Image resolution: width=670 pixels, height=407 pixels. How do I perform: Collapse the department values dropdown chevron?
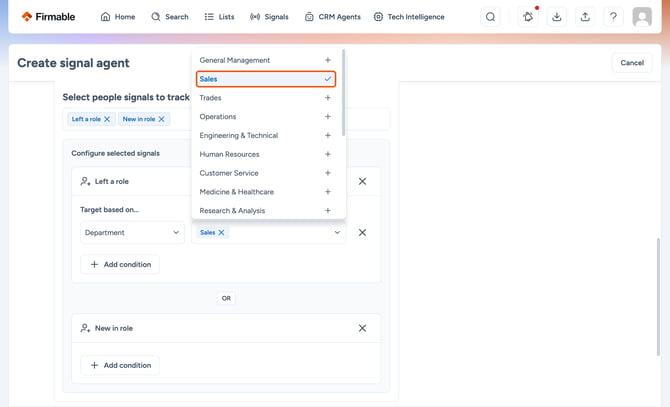click(337, 233)
